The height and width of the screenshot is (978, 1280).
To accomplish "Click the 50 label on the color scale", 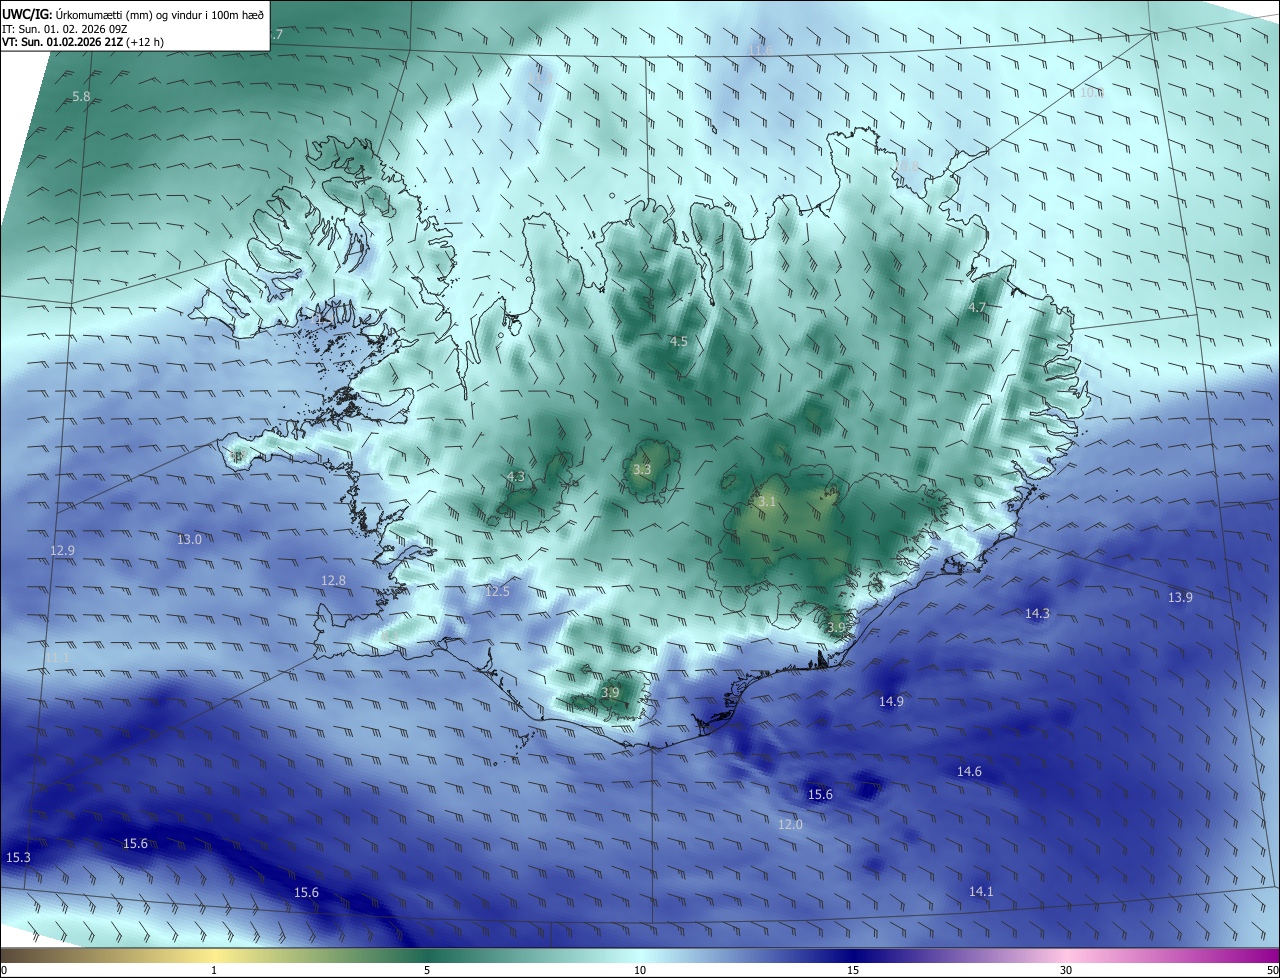I will (x=1272, y=970).
